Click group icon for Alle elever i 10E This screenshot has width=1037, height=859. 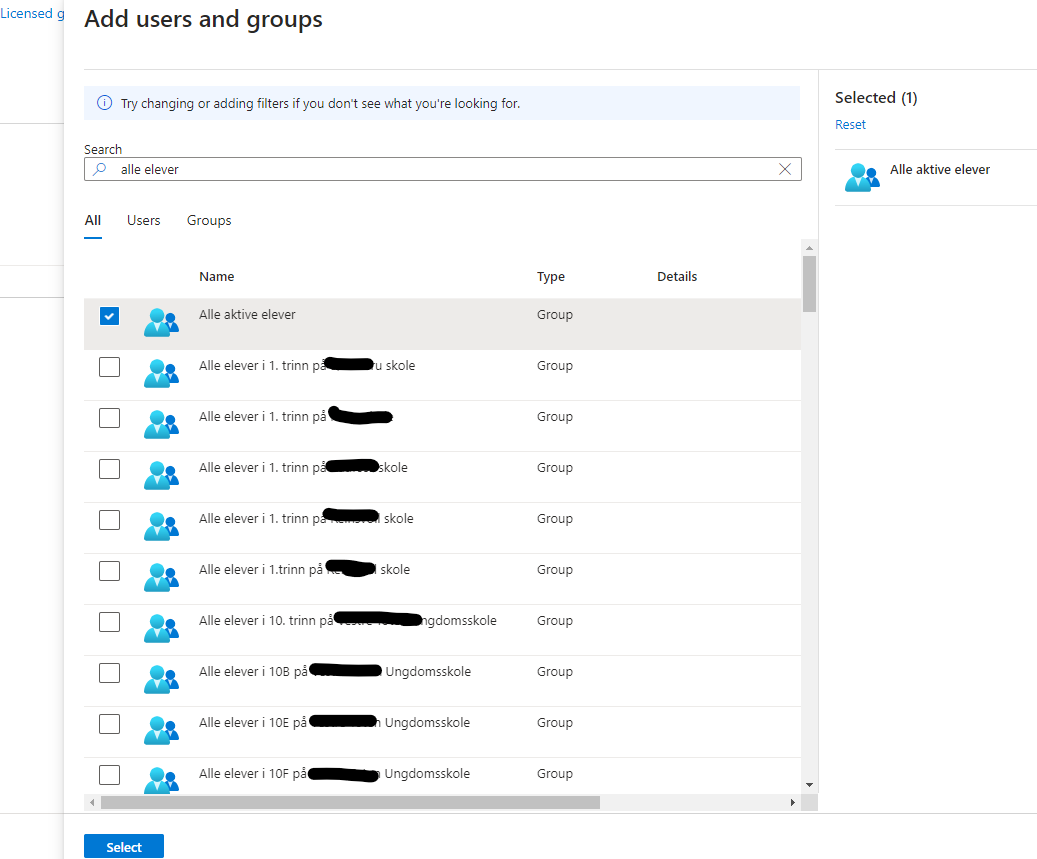[x=160, y=729]
